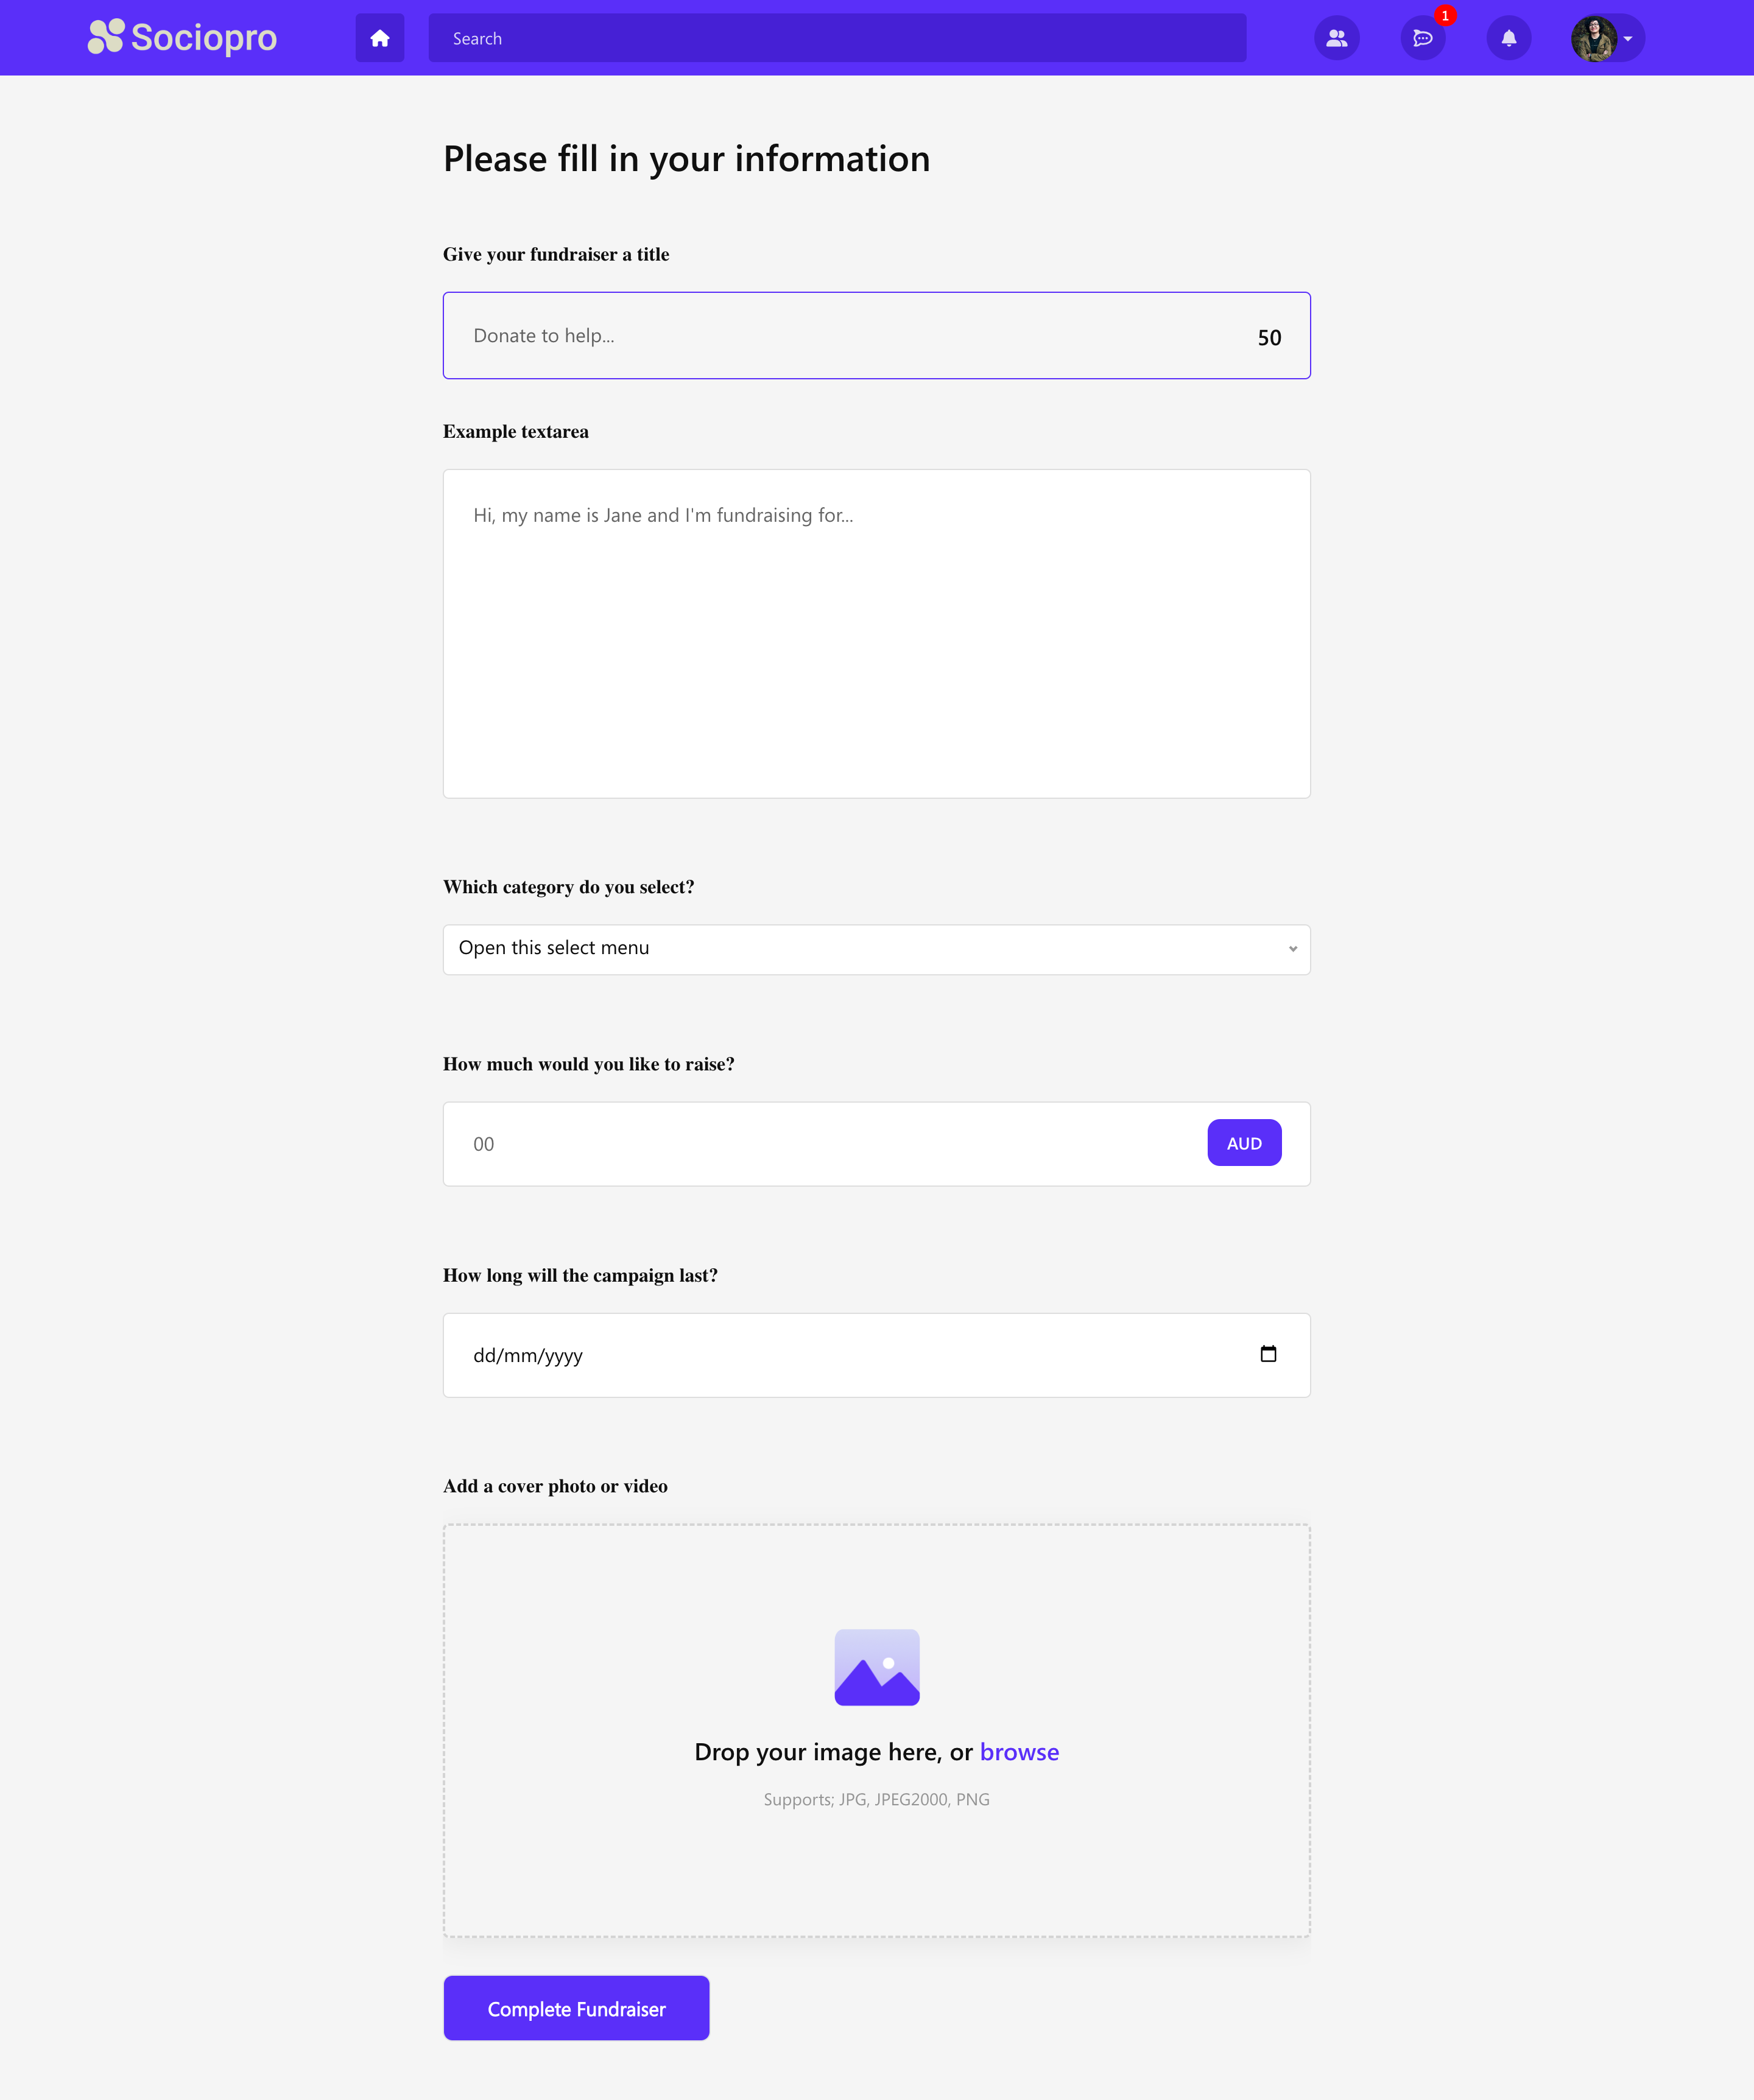The width and height of the screenshot is (1754, 2100).
Task: Click the fundraiser title input
Action: 850,336
